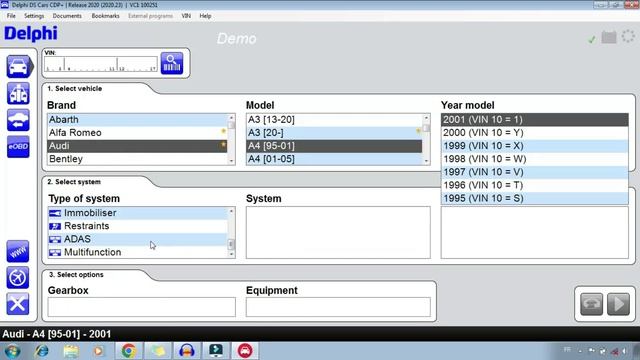The image size is (640, 360).
Task: Open the headphones app in taskbar
Action: [187, 351]
